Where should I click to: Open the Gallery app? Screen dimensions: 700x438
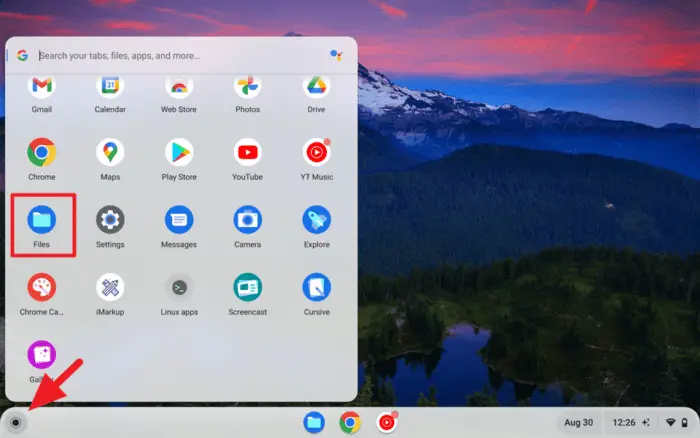coord(42,355)
